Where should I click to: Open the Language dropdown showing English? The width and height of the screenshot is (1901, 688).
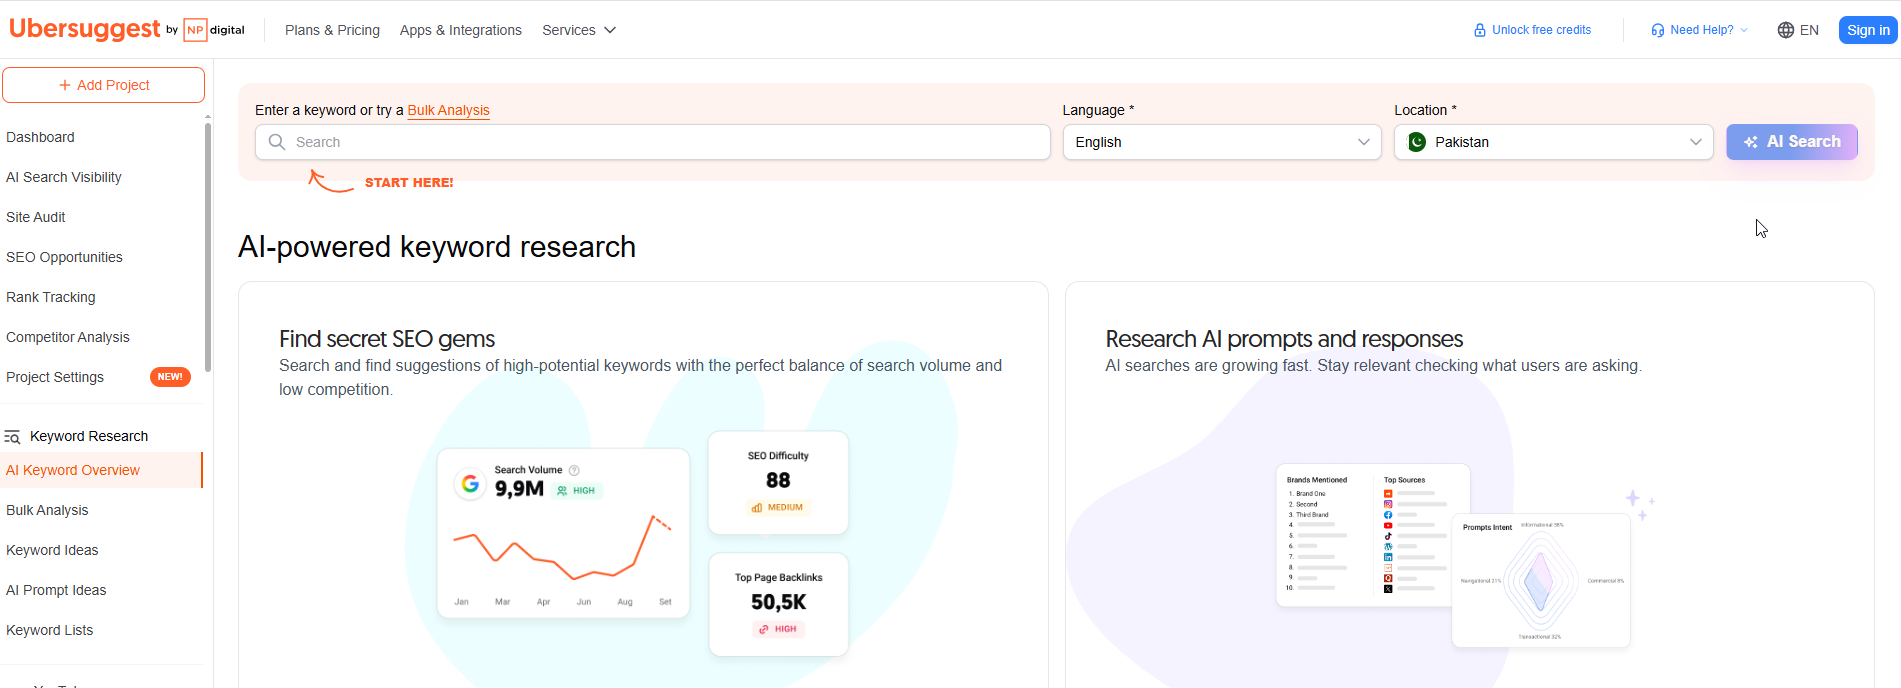(1222, 142)
